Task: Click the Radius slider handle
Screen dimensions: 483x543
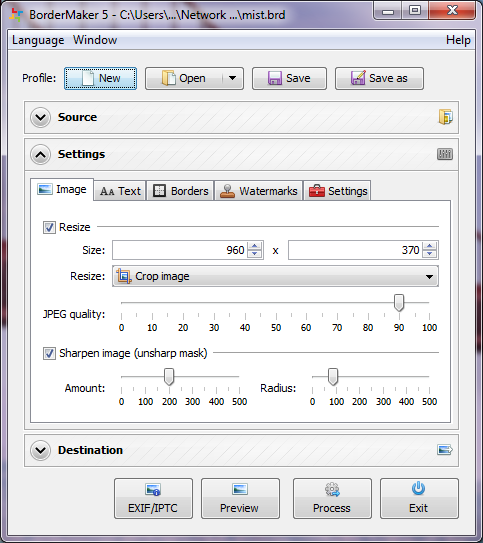Action: tap(333, 377)
